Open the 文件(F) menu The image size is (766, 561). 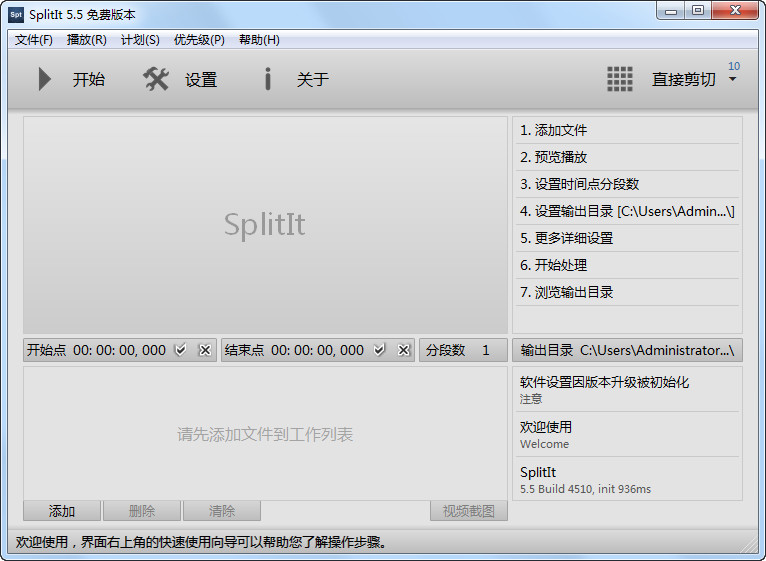click(x=34, y=40)
